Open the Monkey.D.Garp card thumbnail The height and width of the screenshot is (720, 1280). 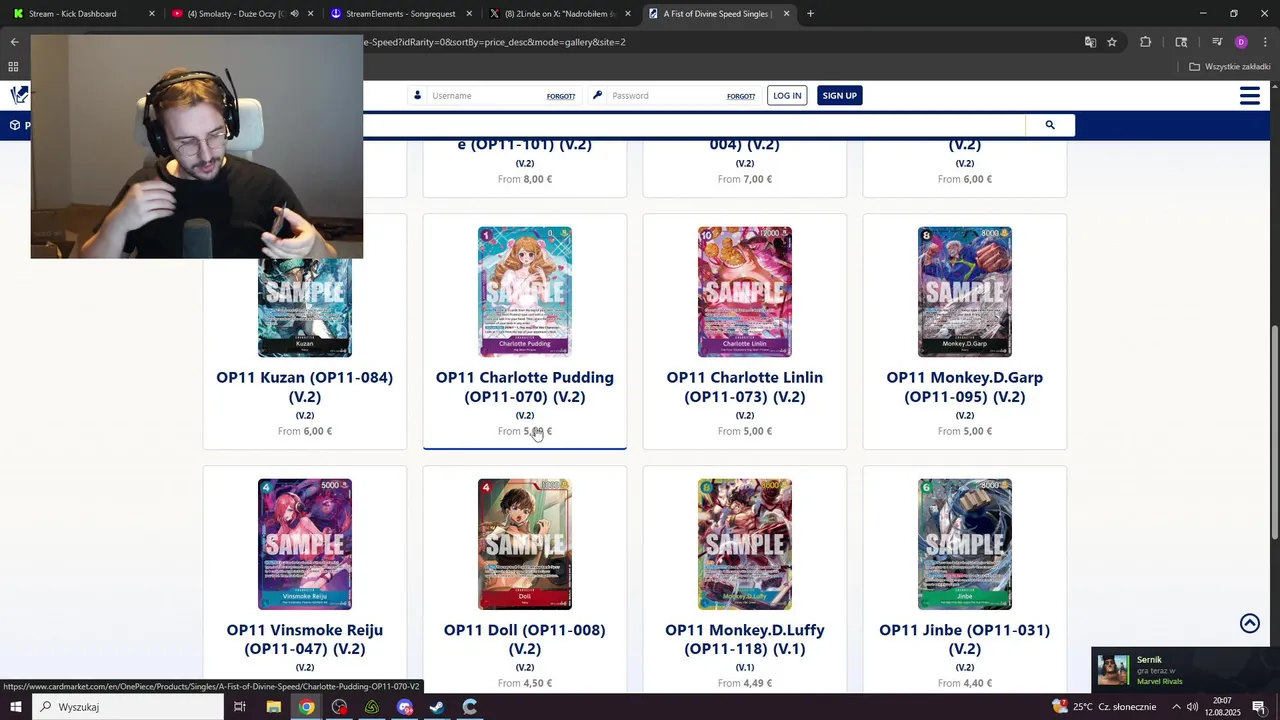tap(965, 291)
